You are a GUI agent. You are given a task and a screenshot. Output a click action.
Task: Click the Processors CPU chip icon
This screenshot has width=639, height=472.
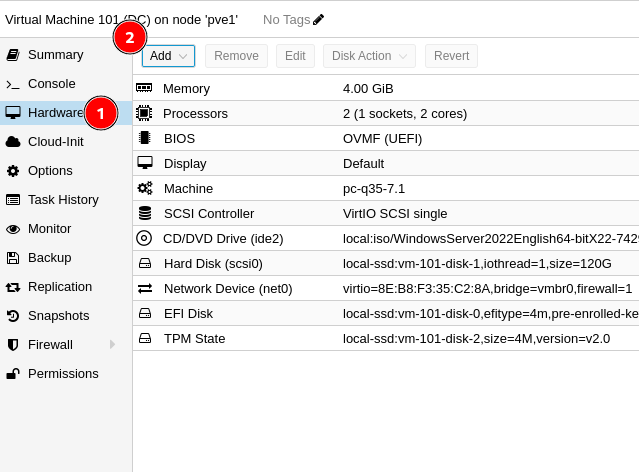(144, 113)
